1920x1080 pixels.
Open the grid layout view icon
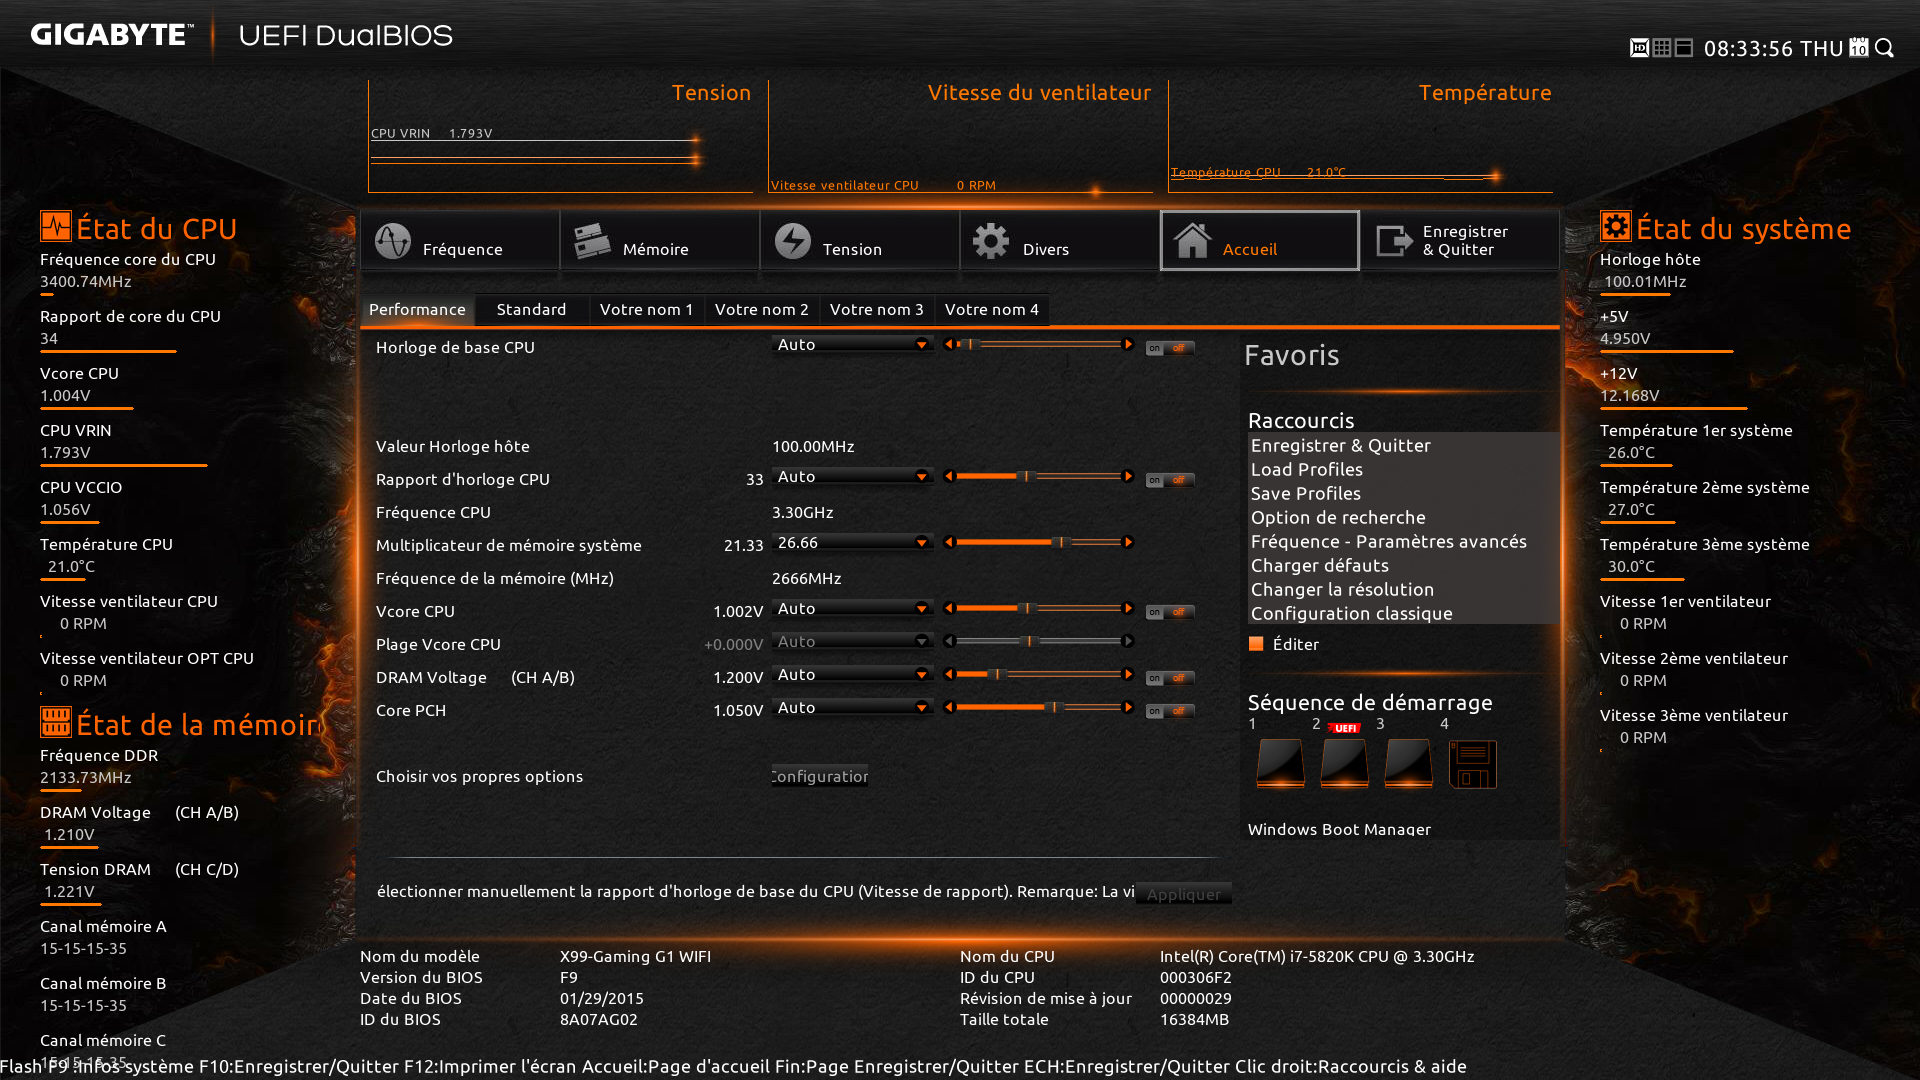coord(1662,48)
